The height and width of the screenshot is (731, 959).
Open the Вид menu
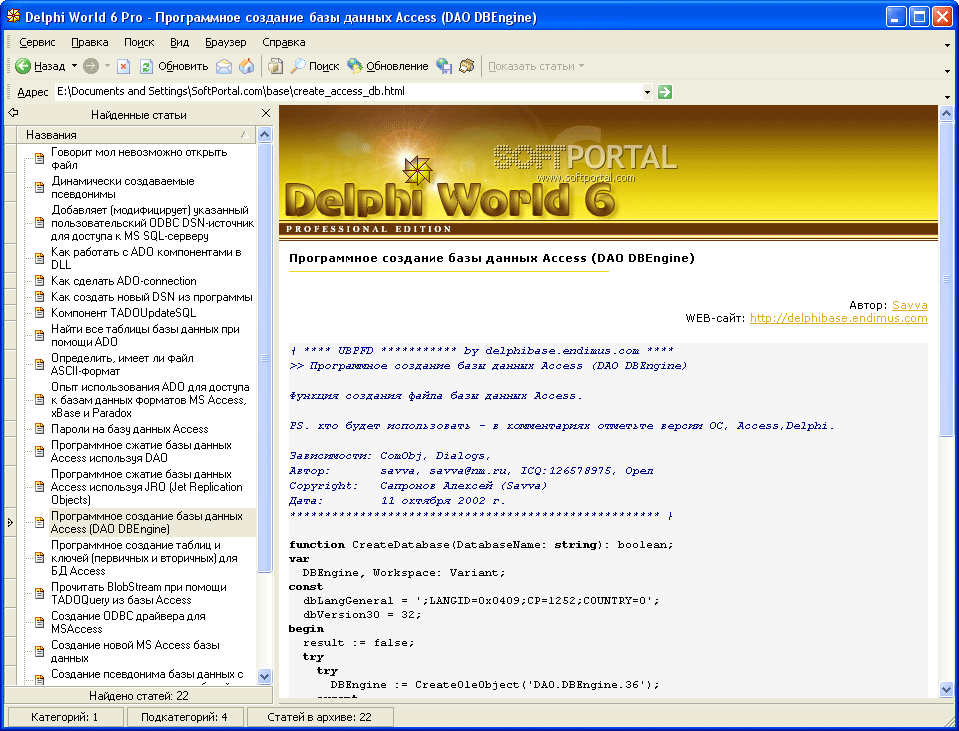pyautogui.click(x=179, y=42)
